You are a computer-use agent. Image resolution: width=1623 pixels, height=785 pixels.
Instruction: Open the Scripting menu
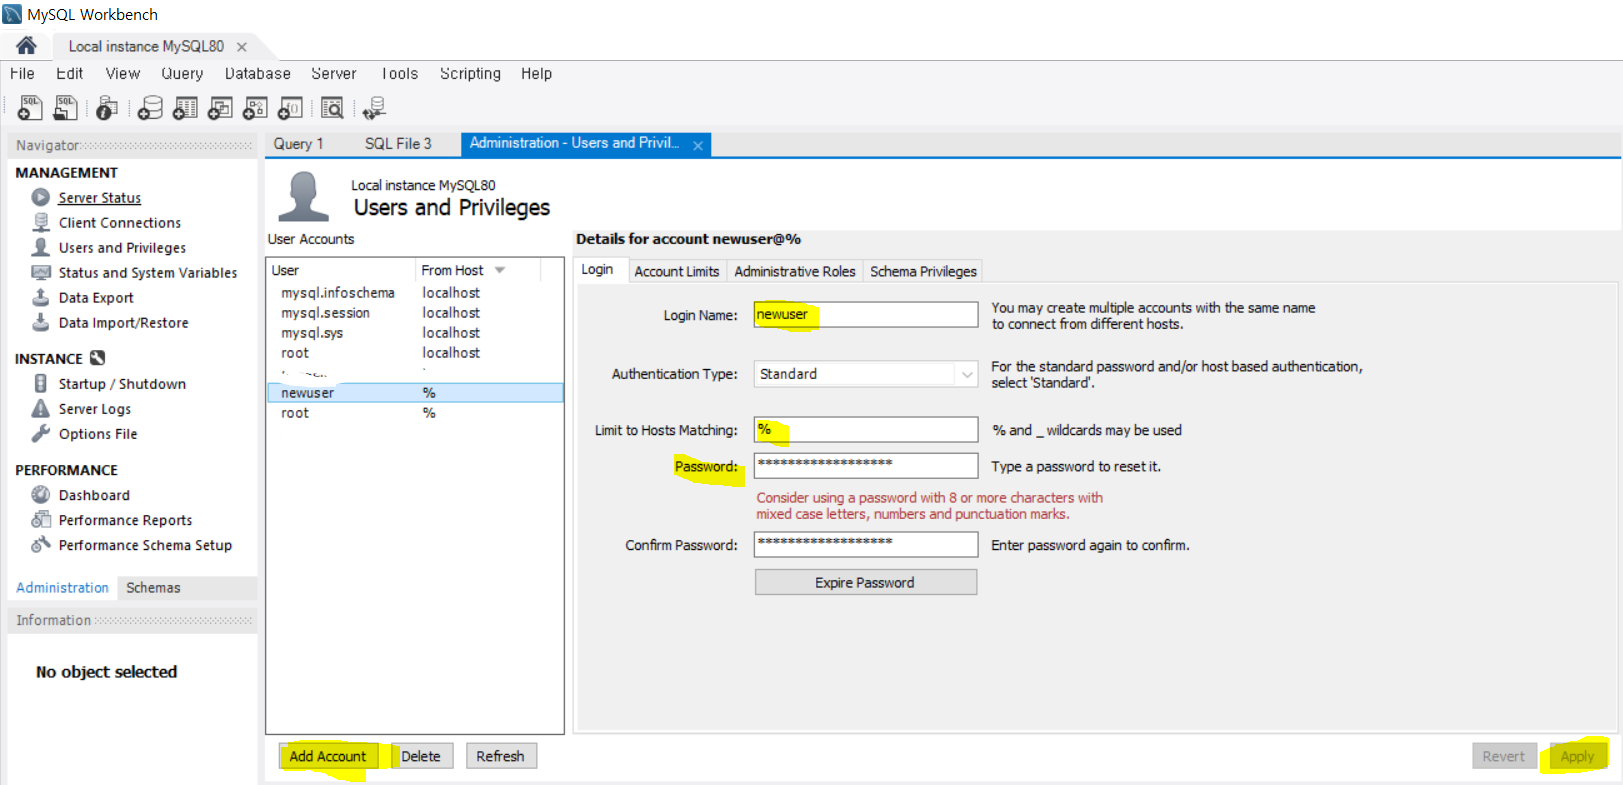click(x=470, y=73)
